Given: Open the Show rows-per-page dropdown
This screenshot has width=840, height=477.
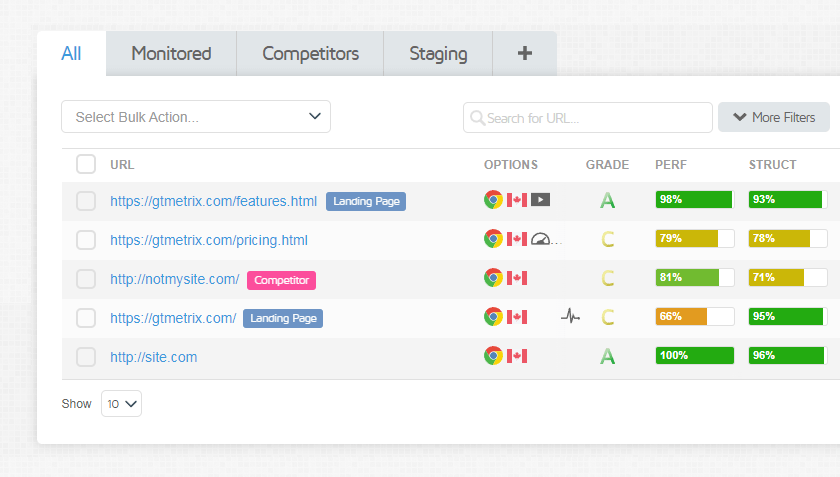Looking at the screenshot, I should click(x=121, y=404).
